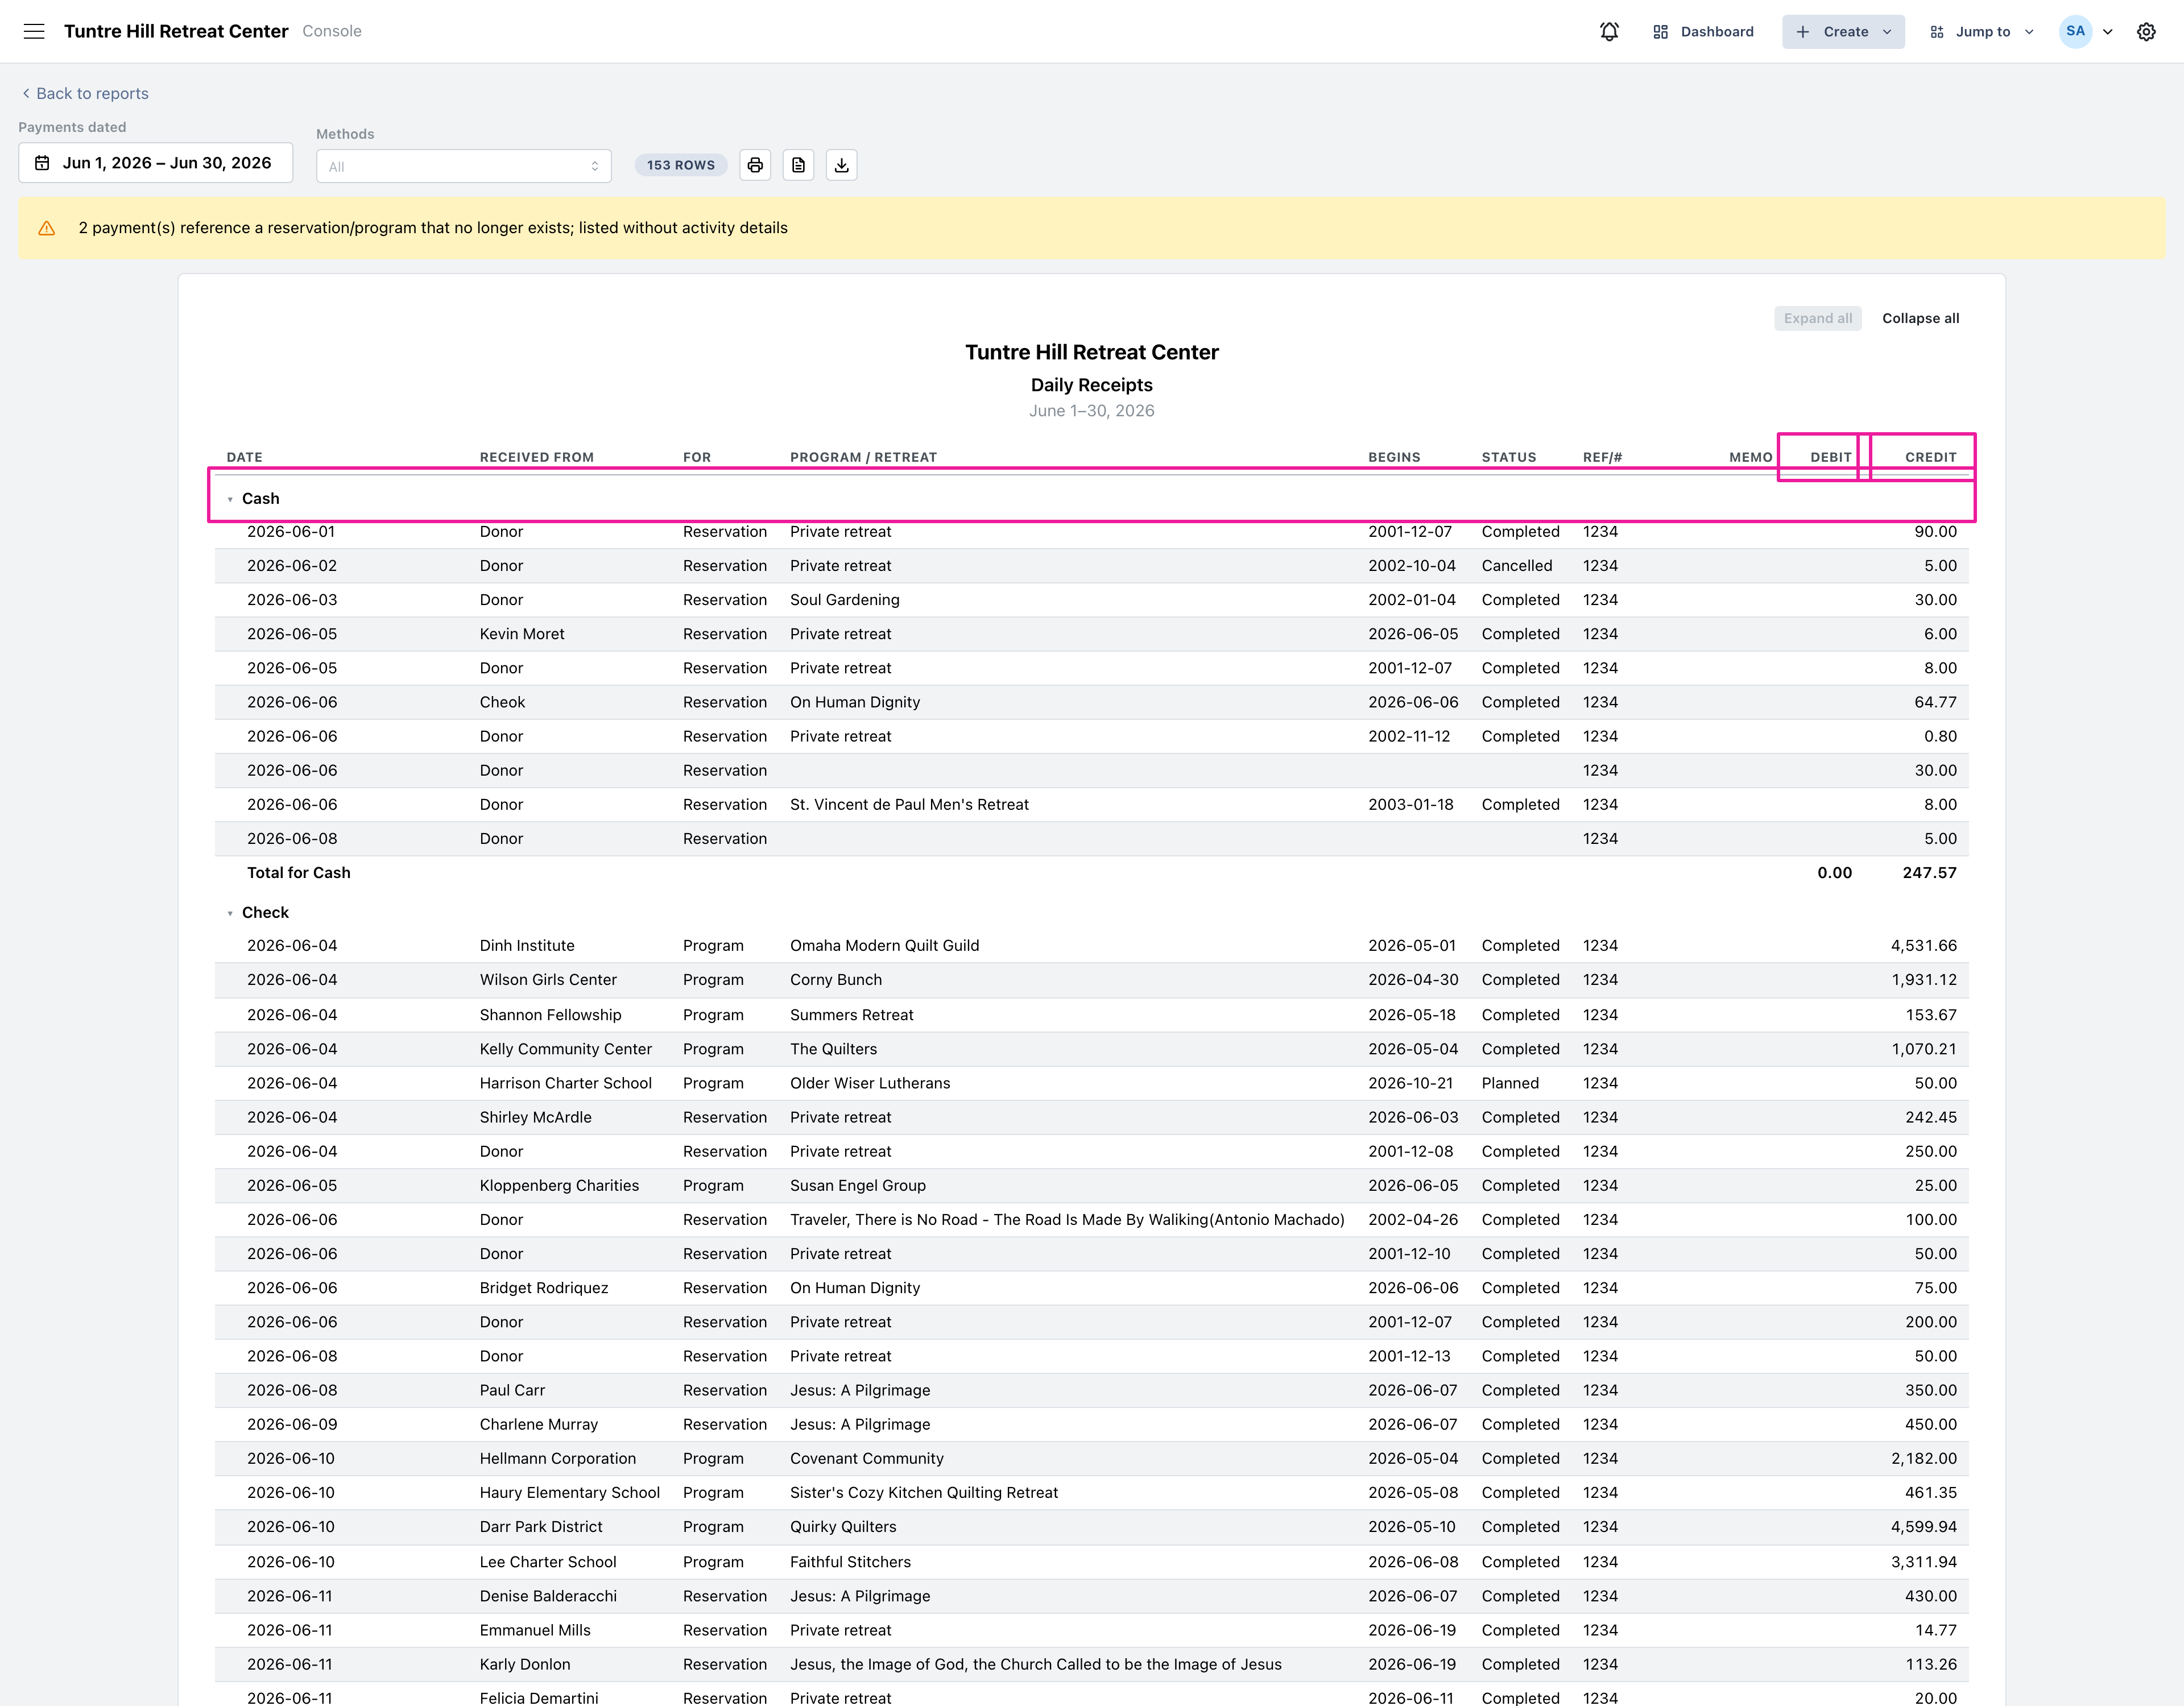Click the Susan Engel Group program
Screen dimensions: 2184x1706
point(858,1186)
